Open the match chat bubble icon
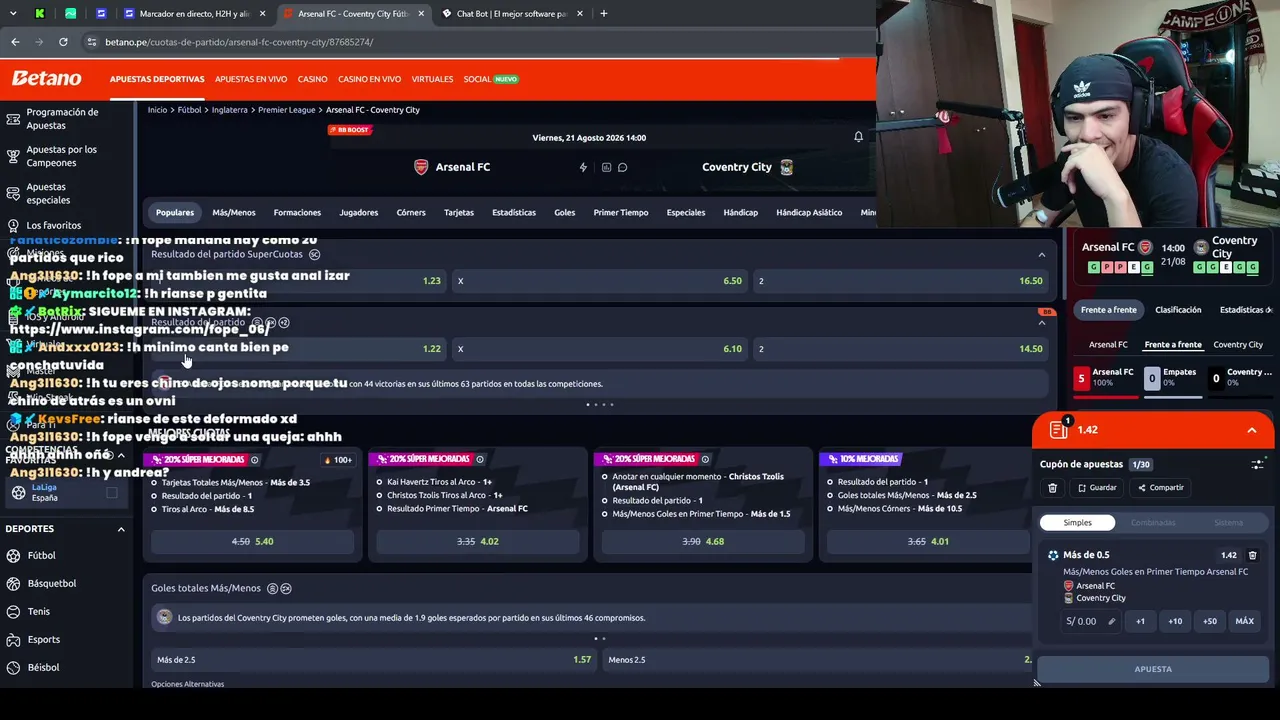 (622, 167)
